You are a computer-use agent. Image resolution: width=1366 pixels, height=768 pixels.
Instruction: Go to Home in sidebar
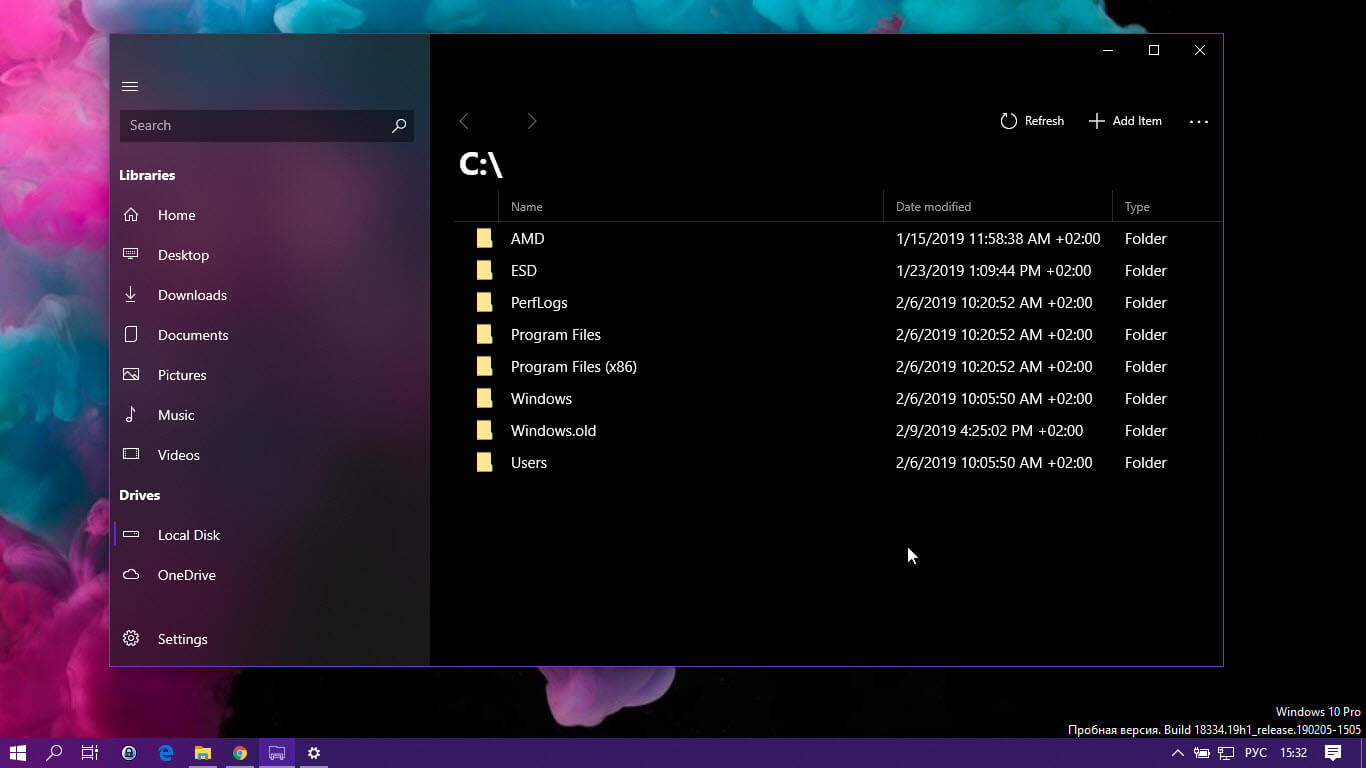tap(176, 215)
